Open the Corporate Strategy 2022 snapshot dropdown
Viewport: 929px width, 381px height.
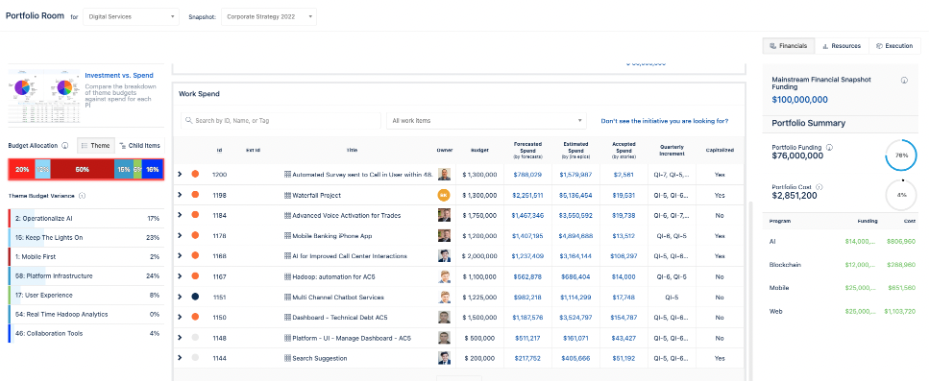(x=269, y=17)
